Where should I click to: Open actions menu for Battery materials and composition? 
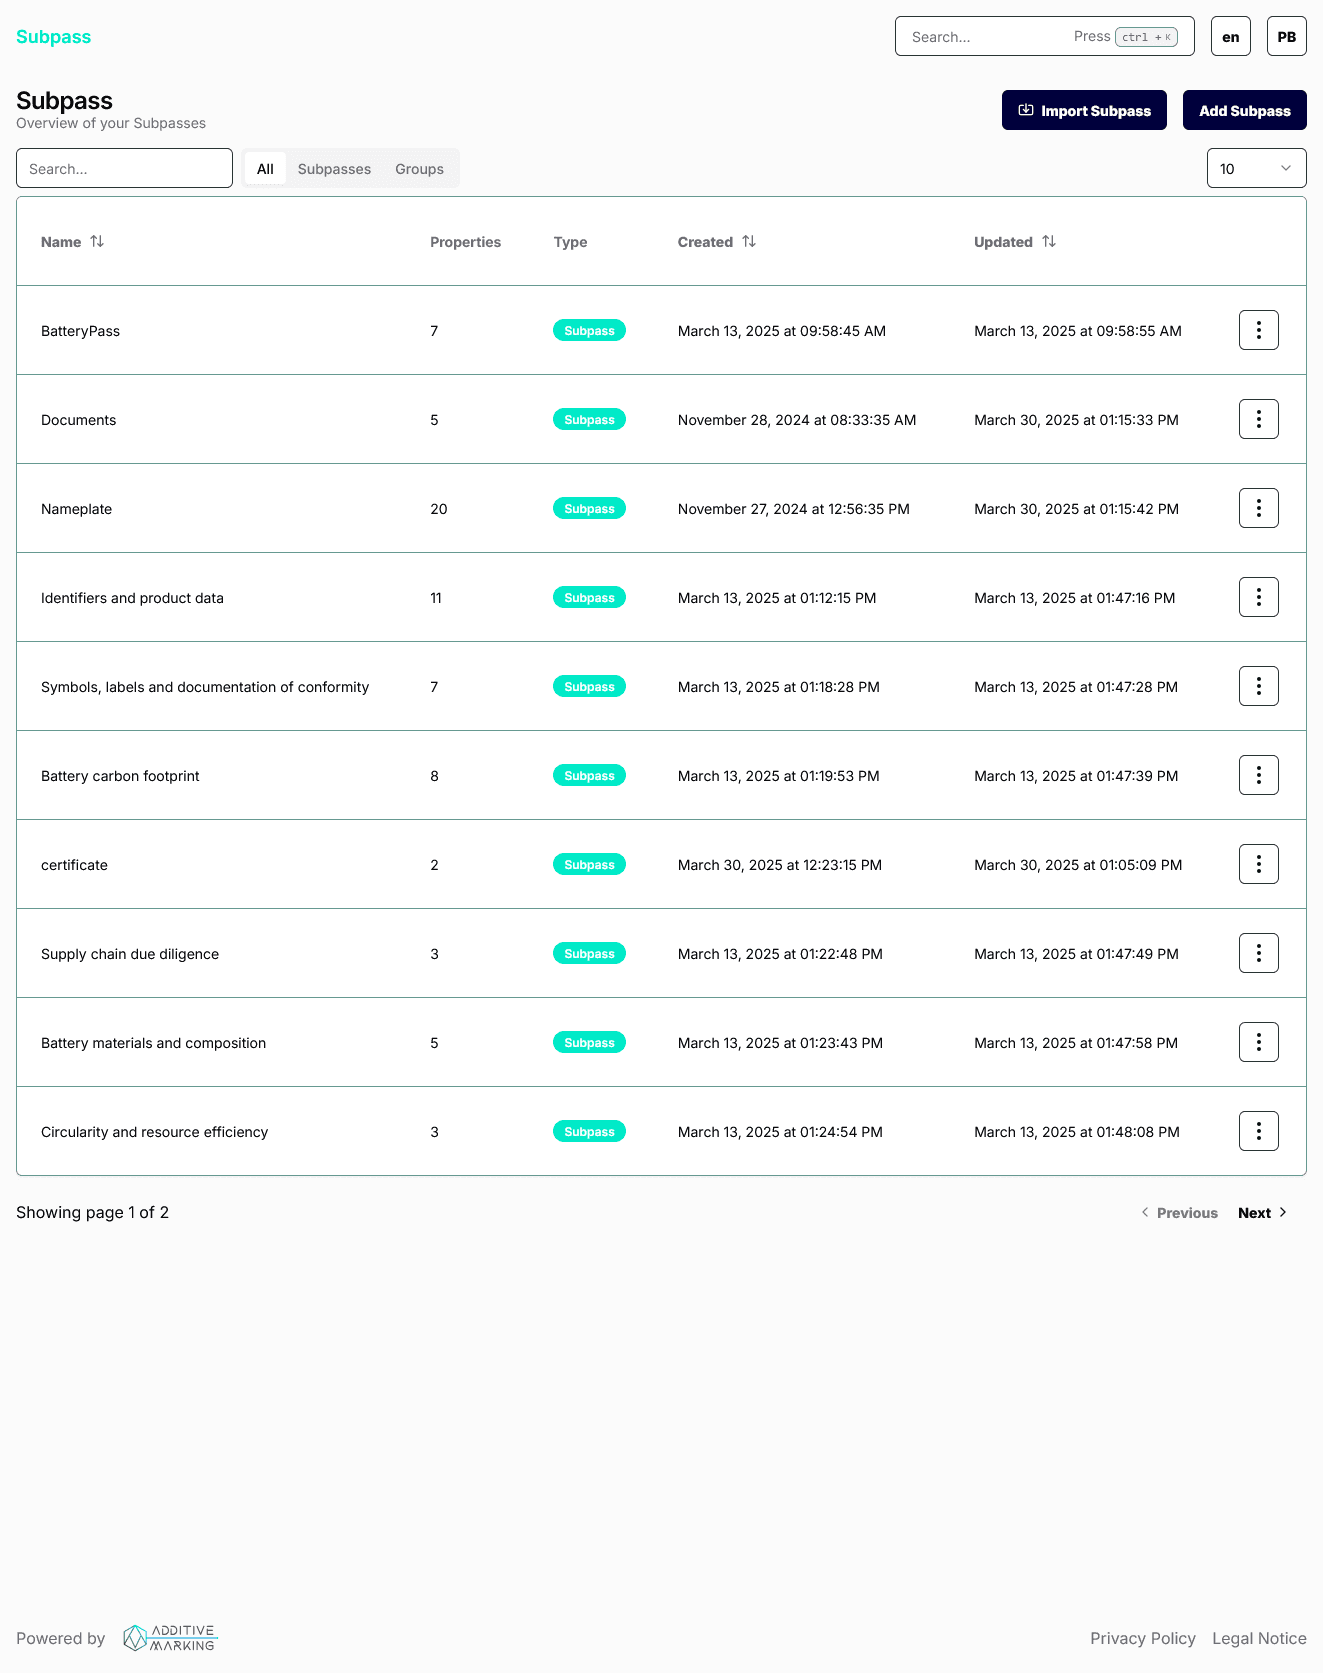pyautogui.click(x=1258, y=1042)
